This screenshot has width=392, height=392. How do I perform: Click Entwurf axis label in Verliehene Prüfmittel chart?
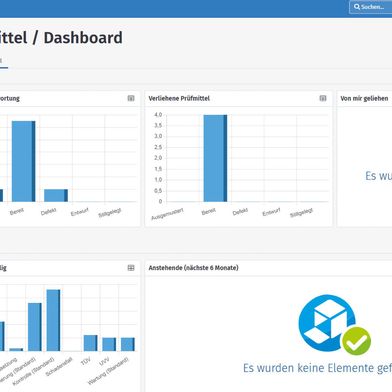pos(271,212)
